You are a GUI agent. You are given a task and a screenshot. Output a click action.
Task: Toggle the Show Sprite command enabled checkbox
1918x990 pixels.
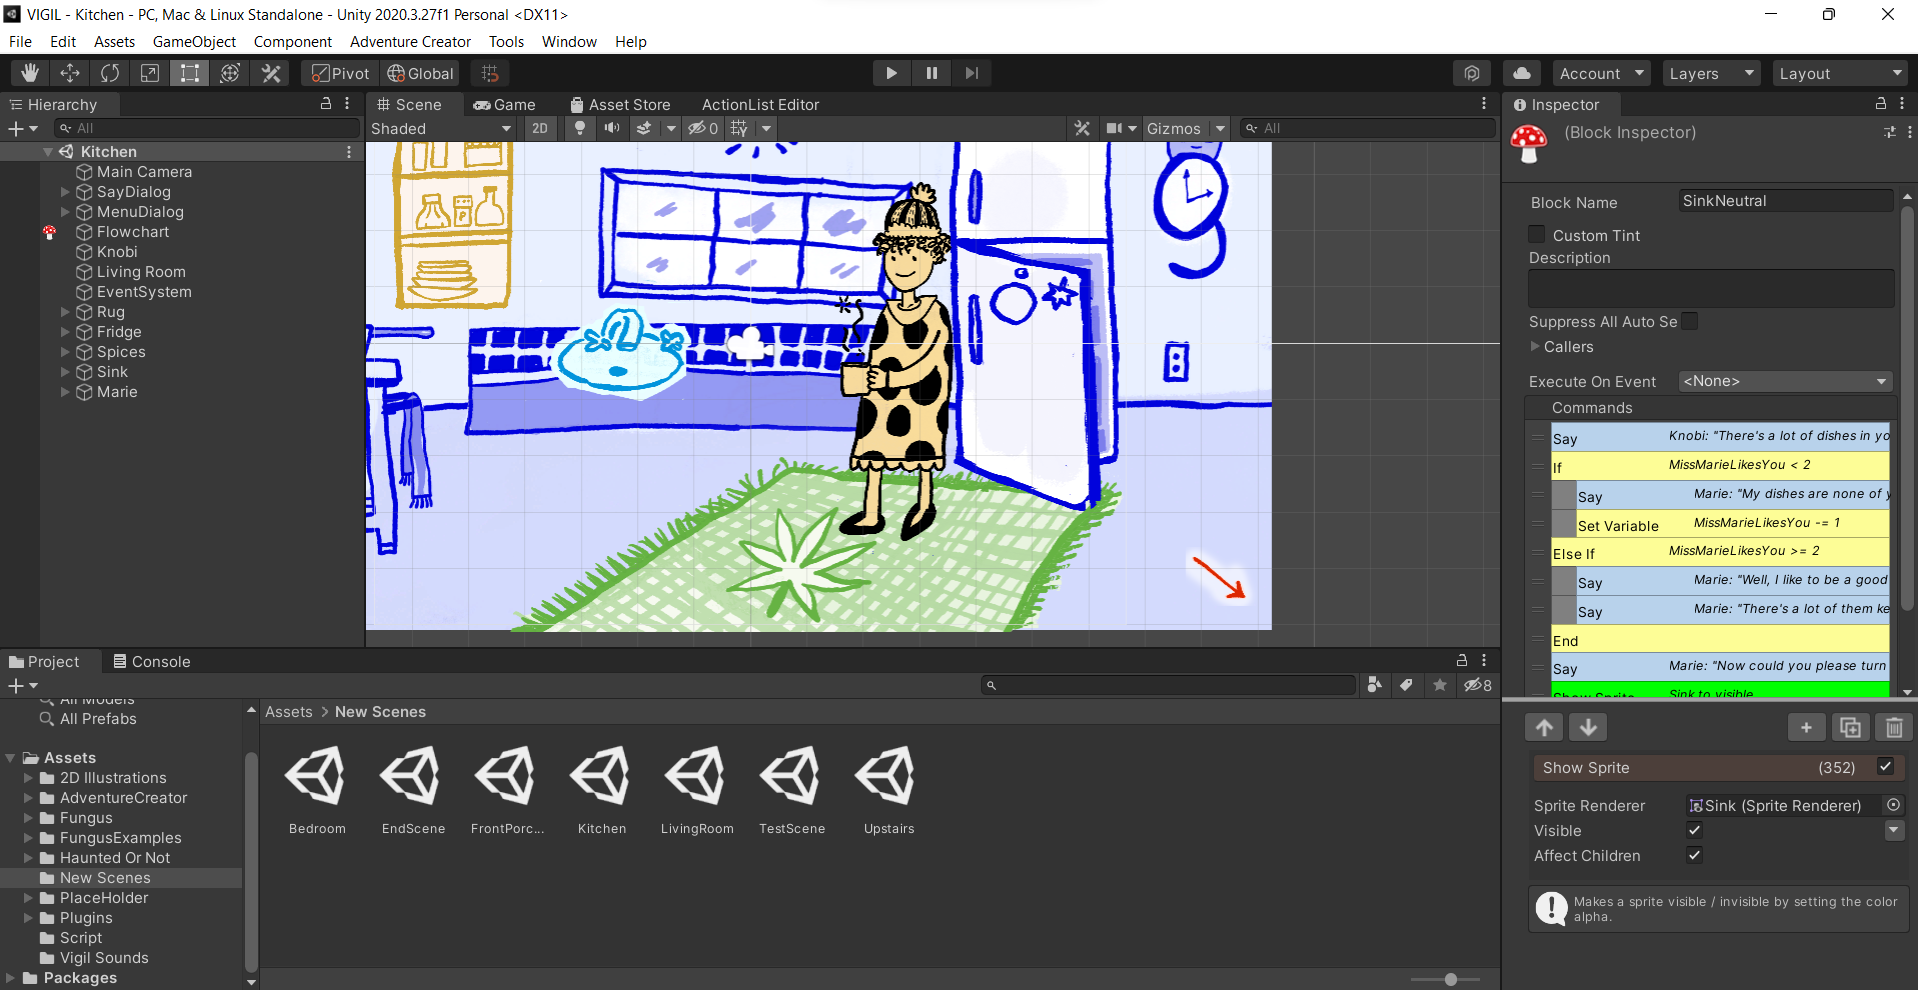pyautogui.click(x=1885, y=767)
